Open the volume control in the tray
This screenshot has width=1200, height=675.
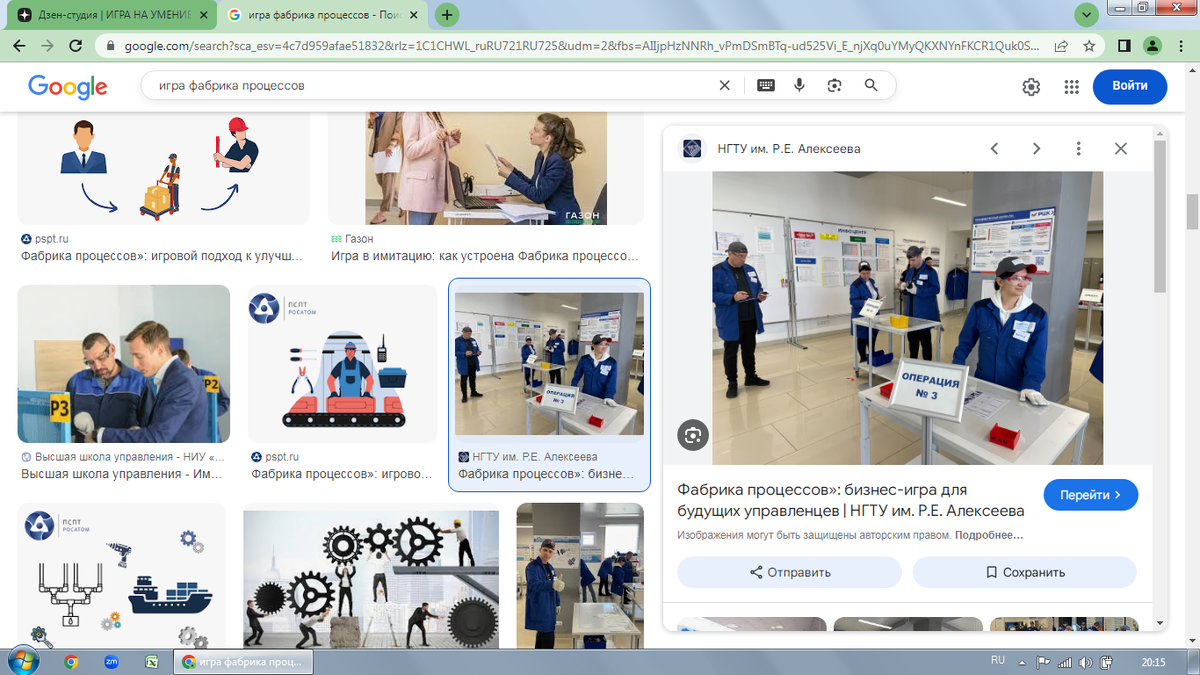point(1087,661)
